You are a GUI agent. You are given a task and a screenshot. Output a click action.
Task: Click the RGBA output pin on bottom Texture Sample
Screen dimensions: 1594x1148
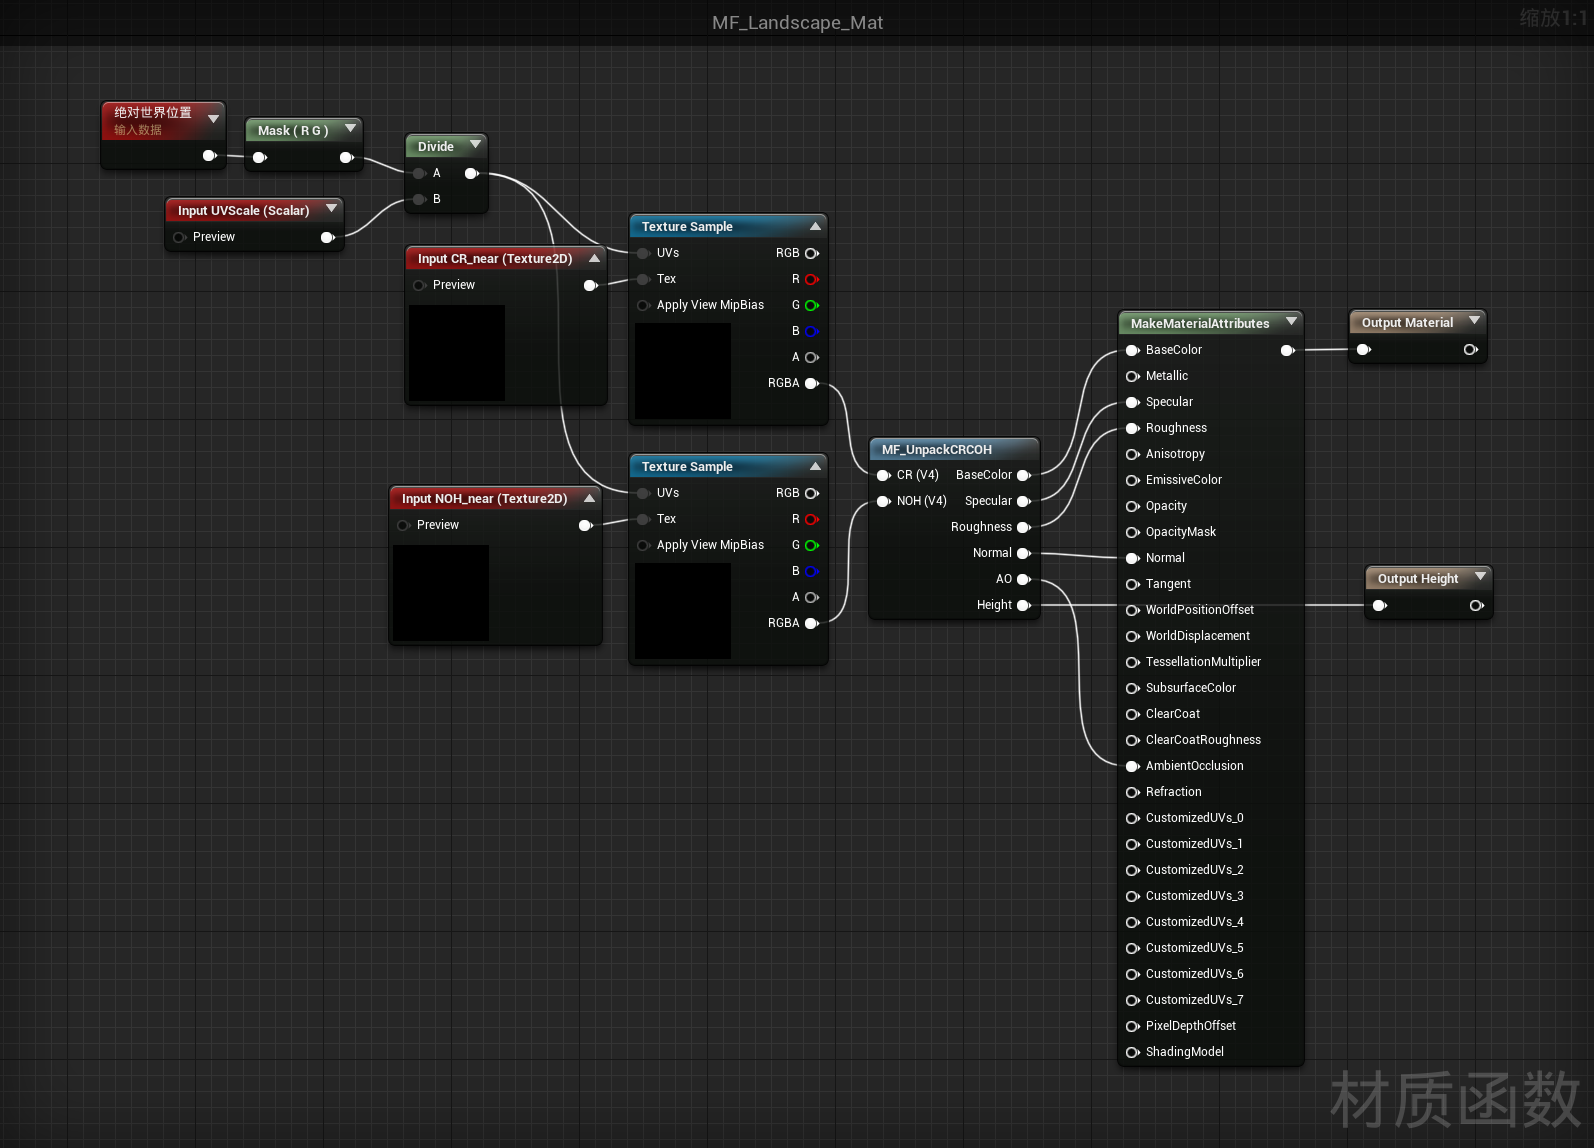pos(811,624)
